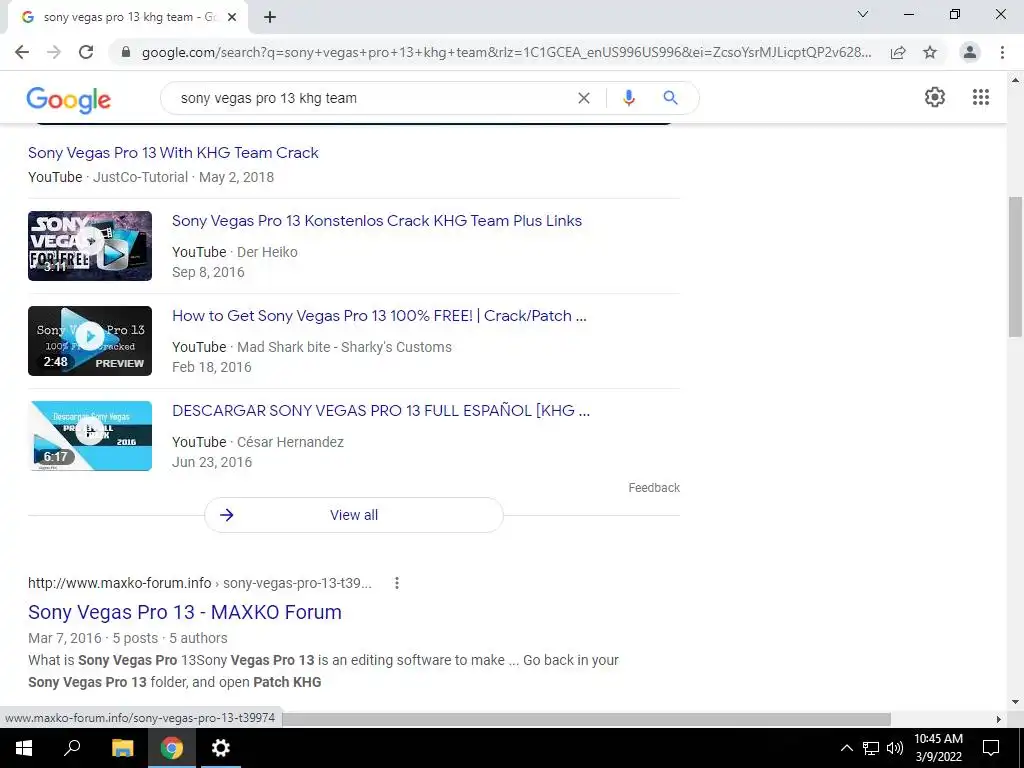Open Konstenlos Crack KHG Team video link
Screen dimensions: 1024x768
[377, 221]
